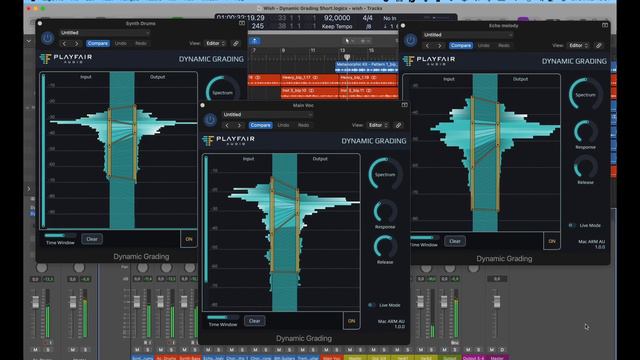Screen dimensions: 640x360
Task: Open Untitled preset menu in Main Voc plugin
Action: click(267, 115)
